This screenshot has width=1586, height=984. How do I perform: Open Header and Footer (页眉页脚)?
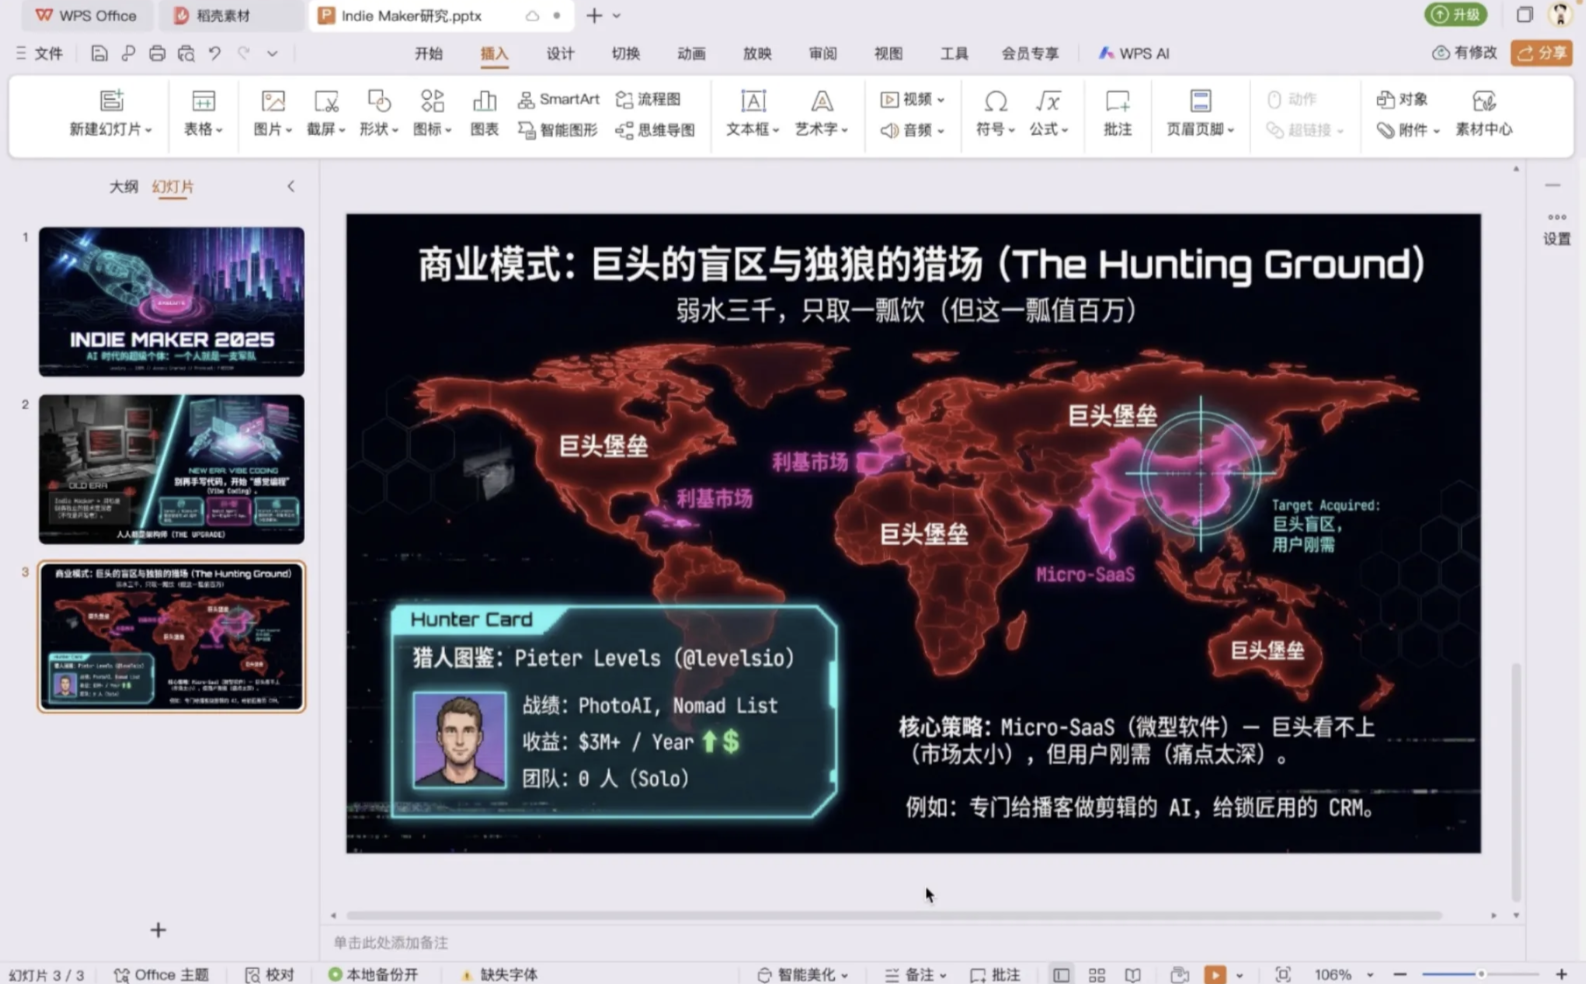click(x=1200, y=112)
